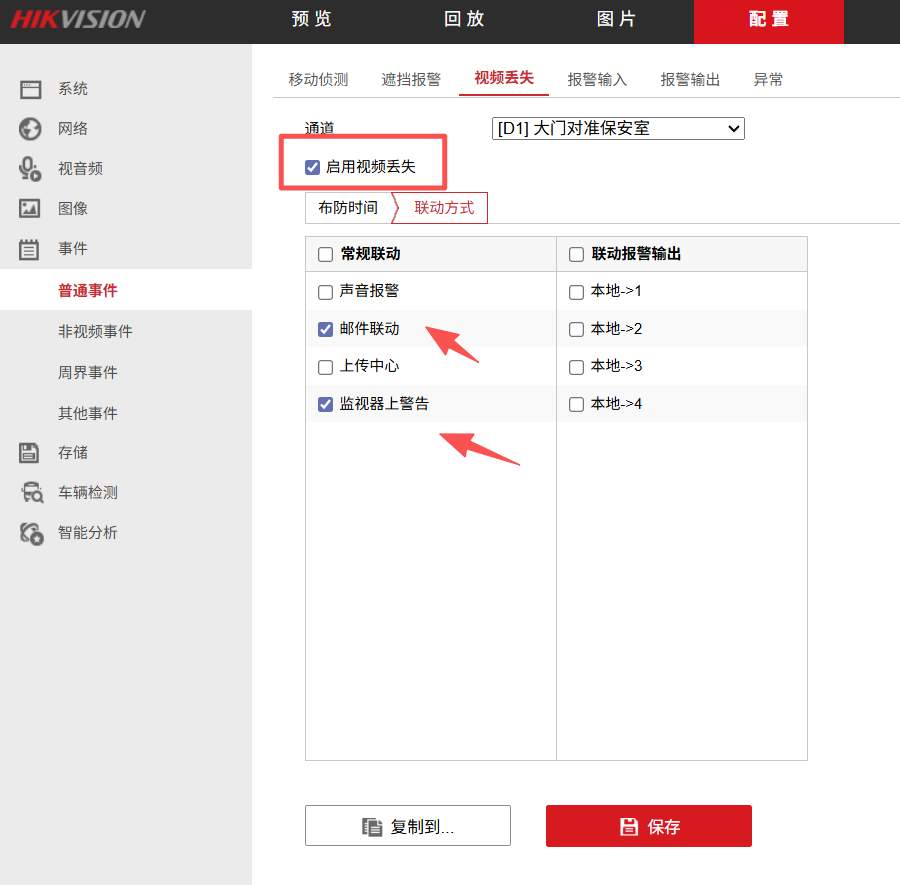Open the 事件 events section

click(x=73, y=248)
